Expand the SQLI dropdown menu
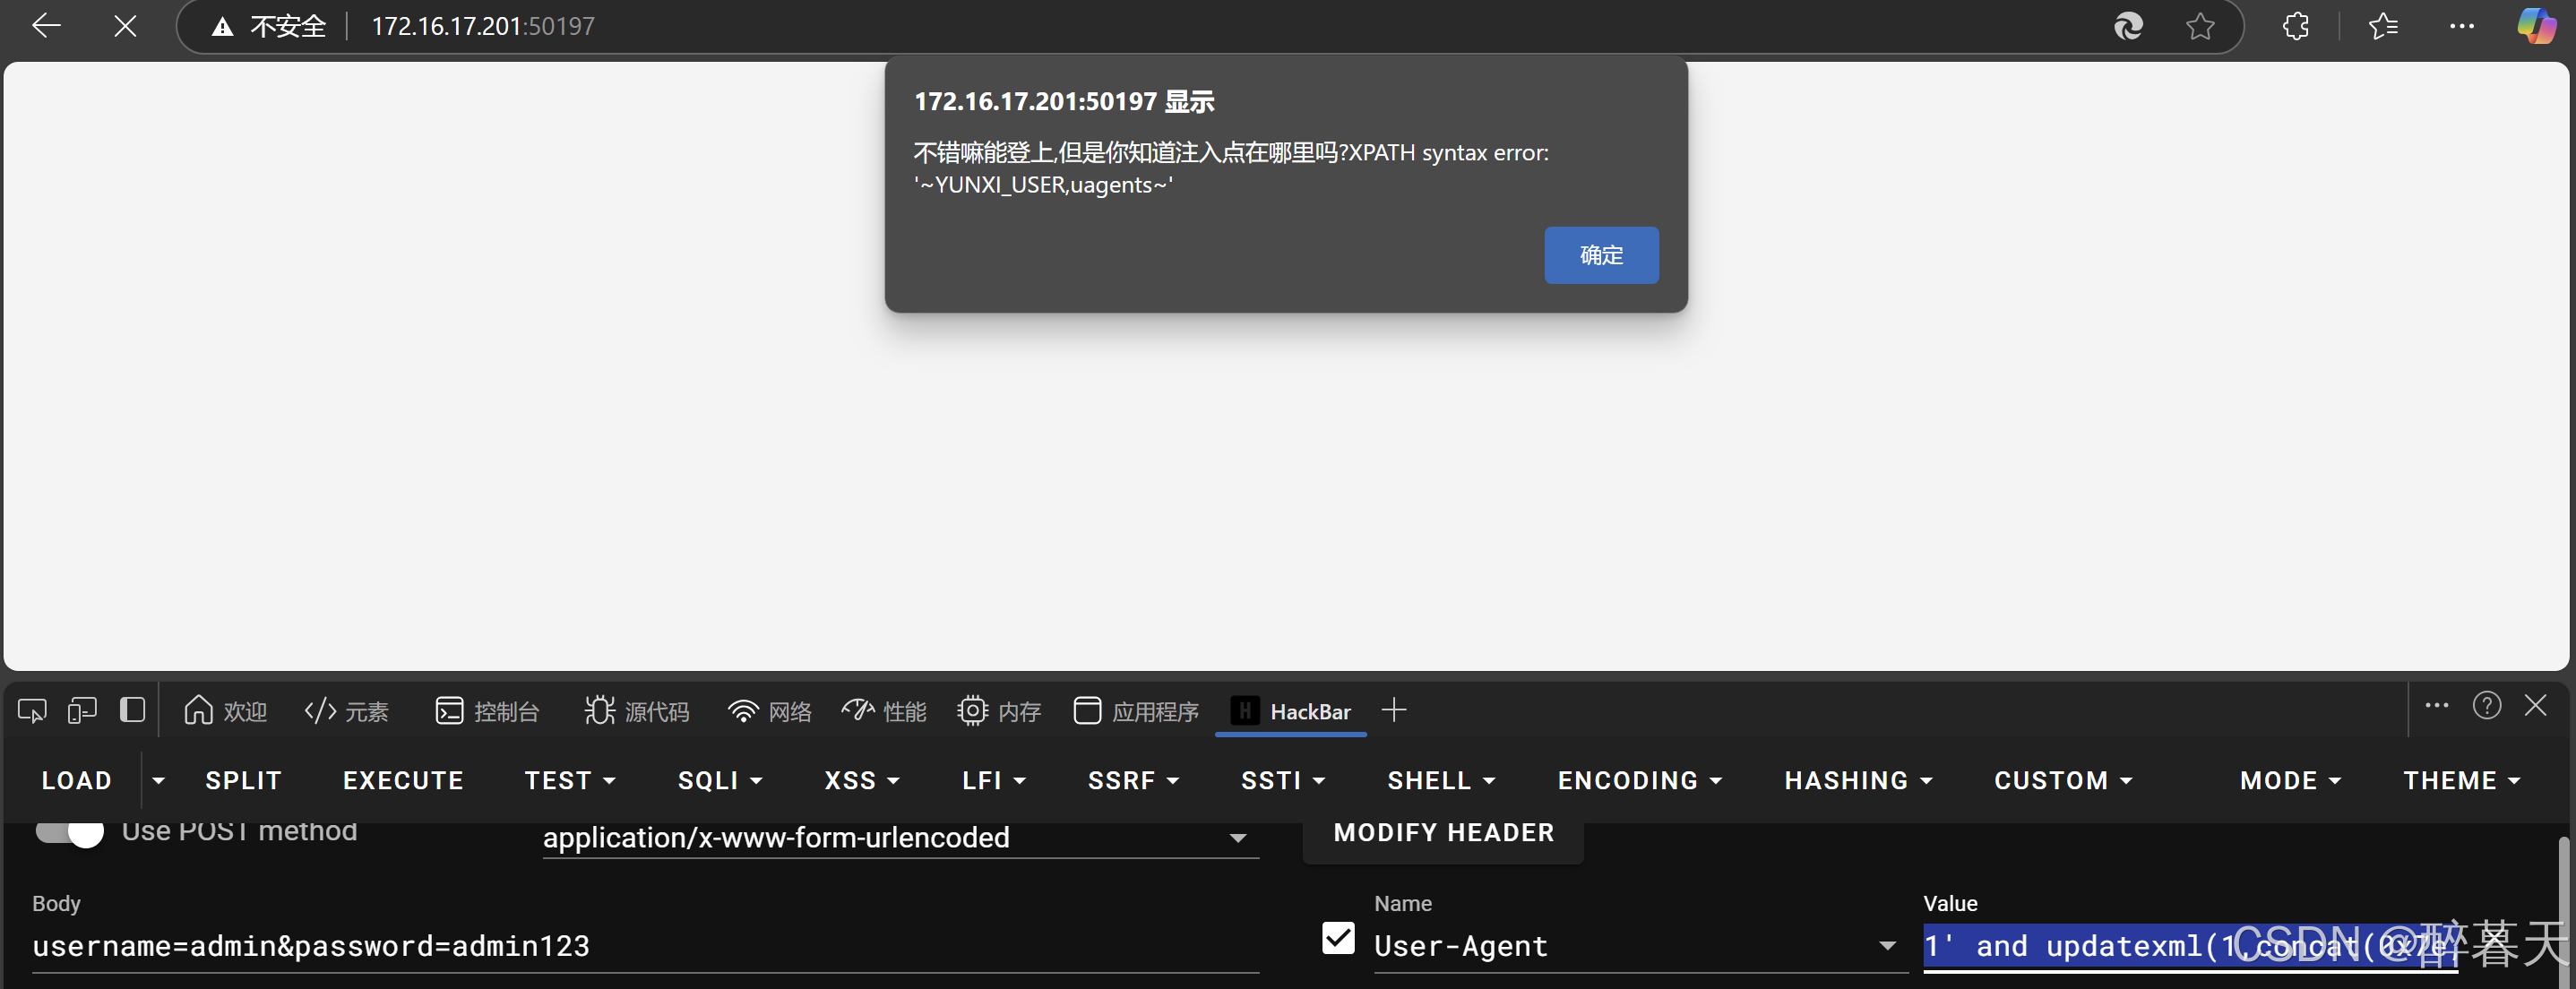Image resolution: width=2576 pixels, height=989 pixels. coord(720,781)
